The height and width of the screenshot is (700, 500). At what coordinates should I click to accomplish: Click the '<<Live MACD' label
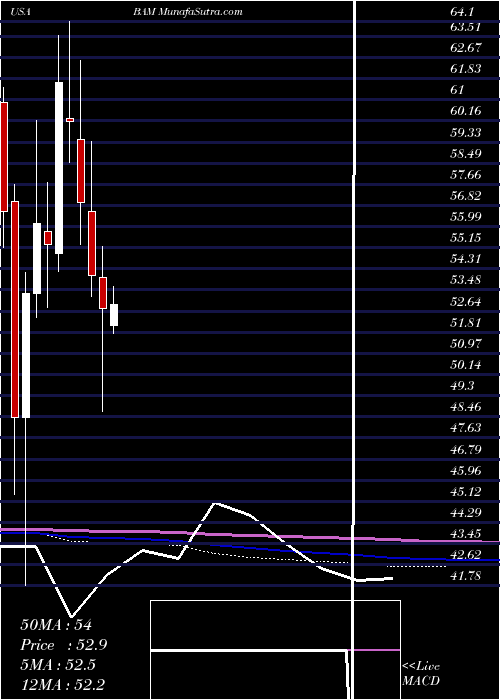tap(421, 674)
